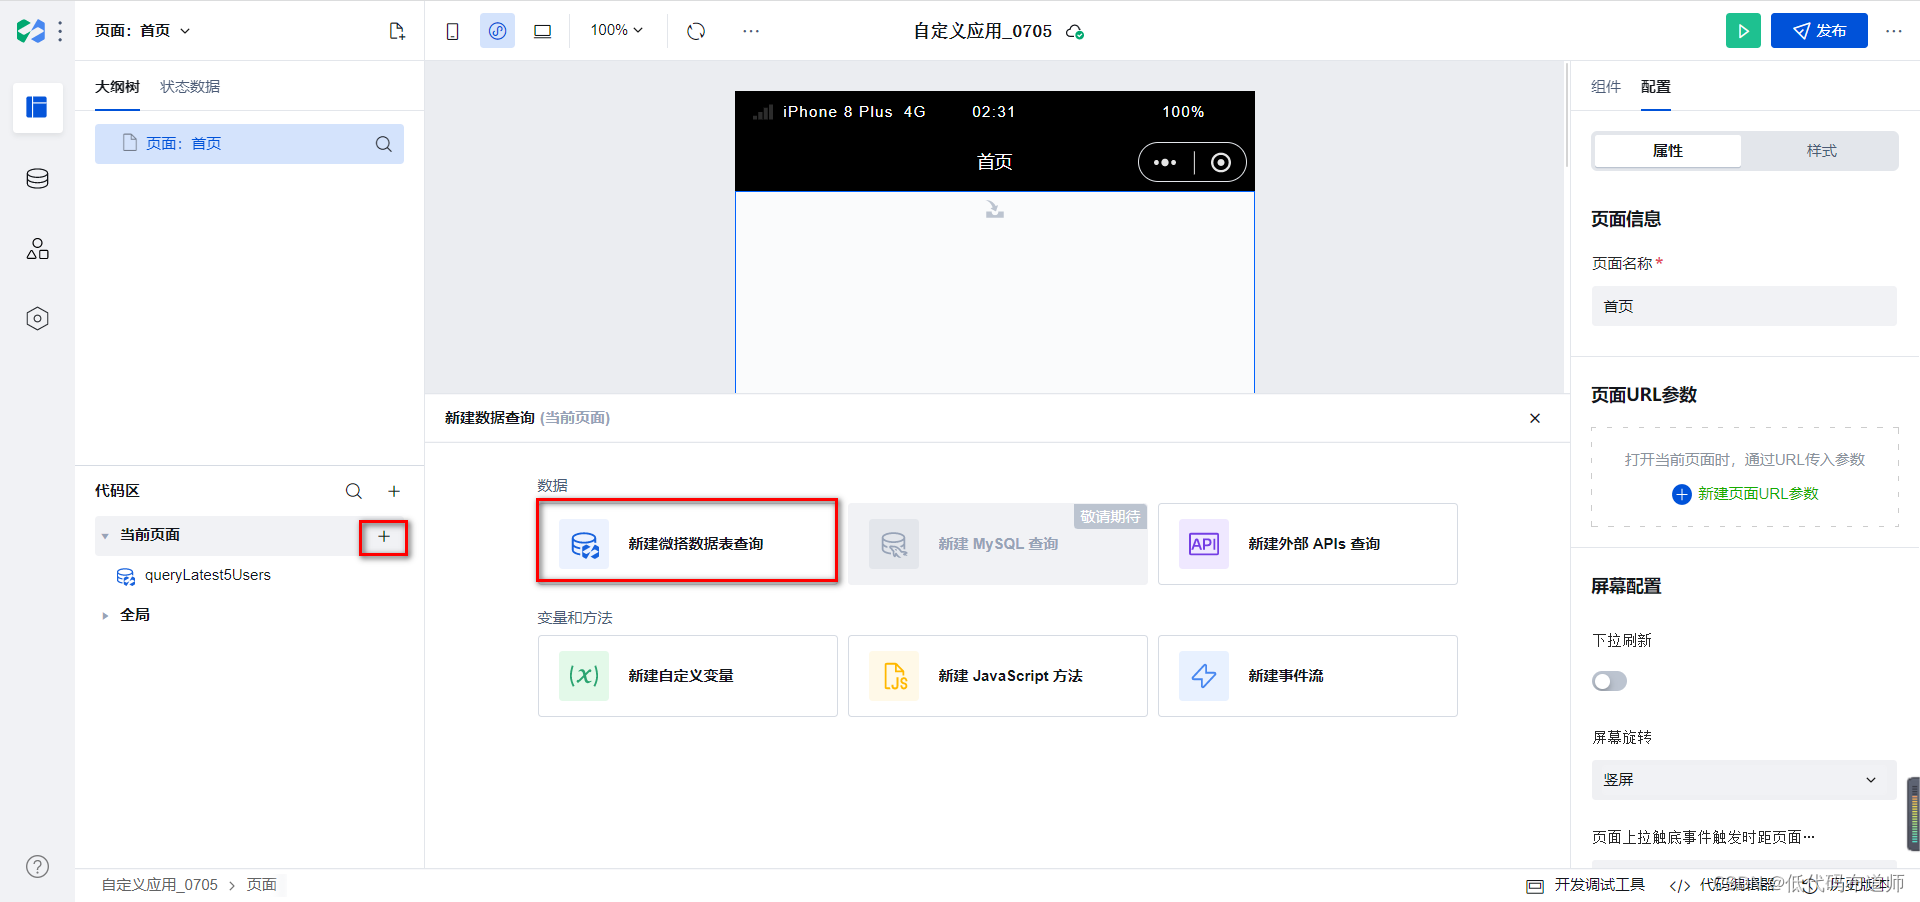The width and height of the screenshot is (1920, 902).
Task: Open the page selector dropdown 页面: 首页
Action: pos(142,31)
